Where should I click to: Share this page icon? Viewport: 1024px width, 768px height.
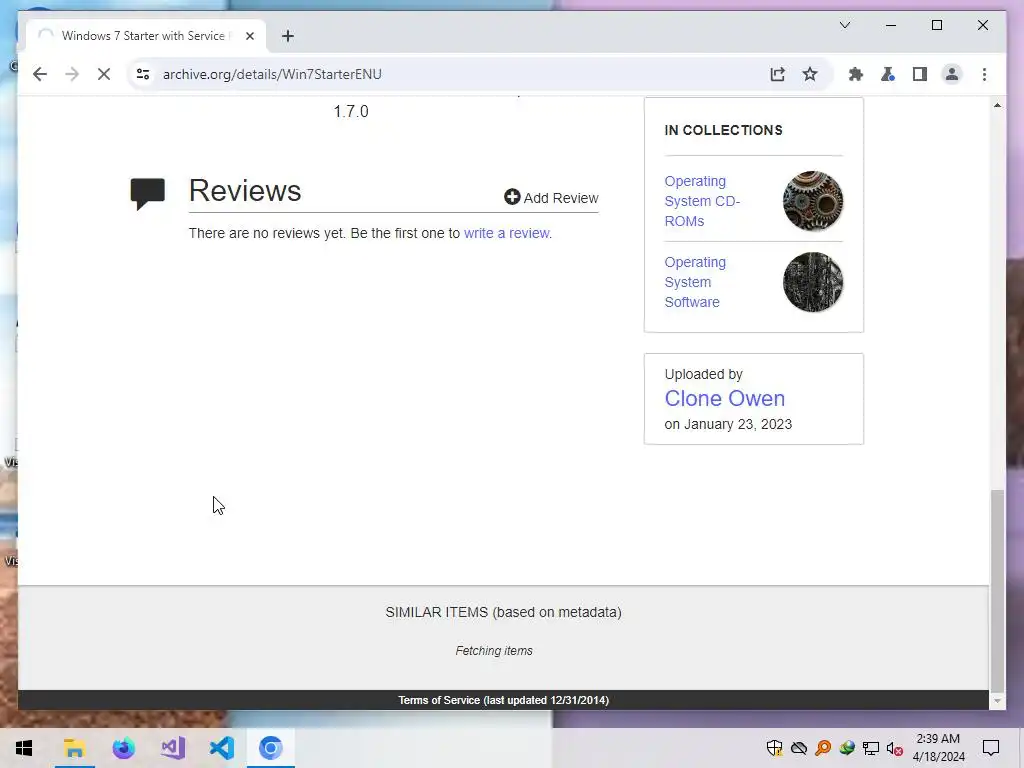click(x=777, y=74)
